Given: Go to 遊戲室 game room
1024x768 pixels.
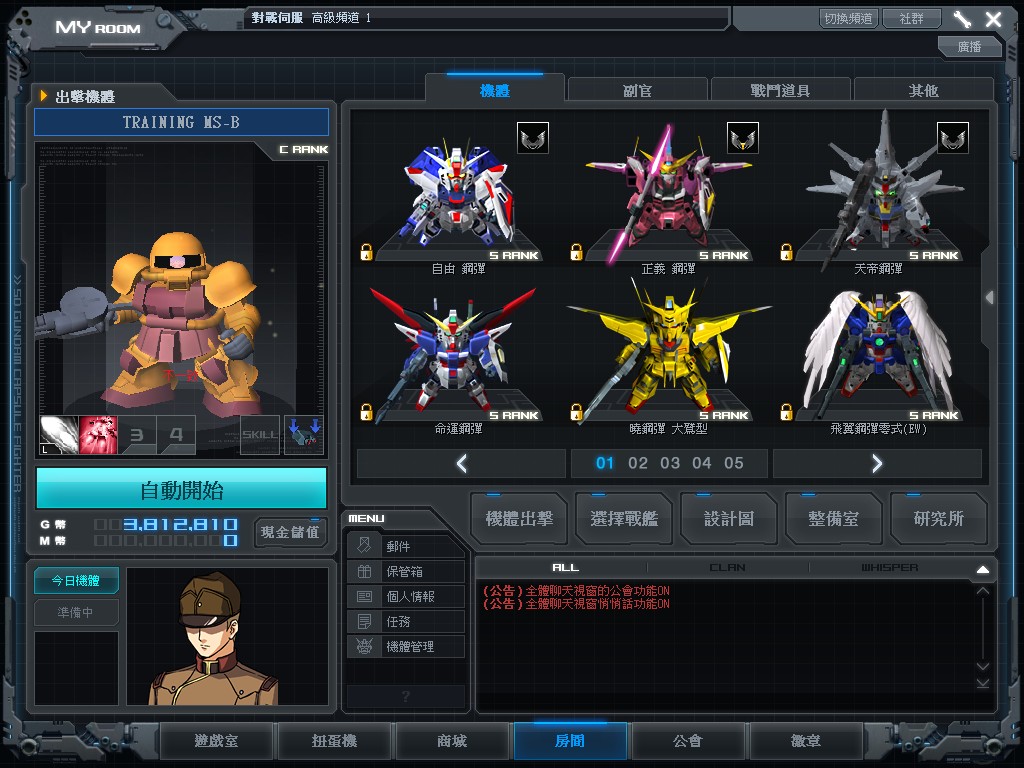Looking at the screenshot, I should (217, 741).
